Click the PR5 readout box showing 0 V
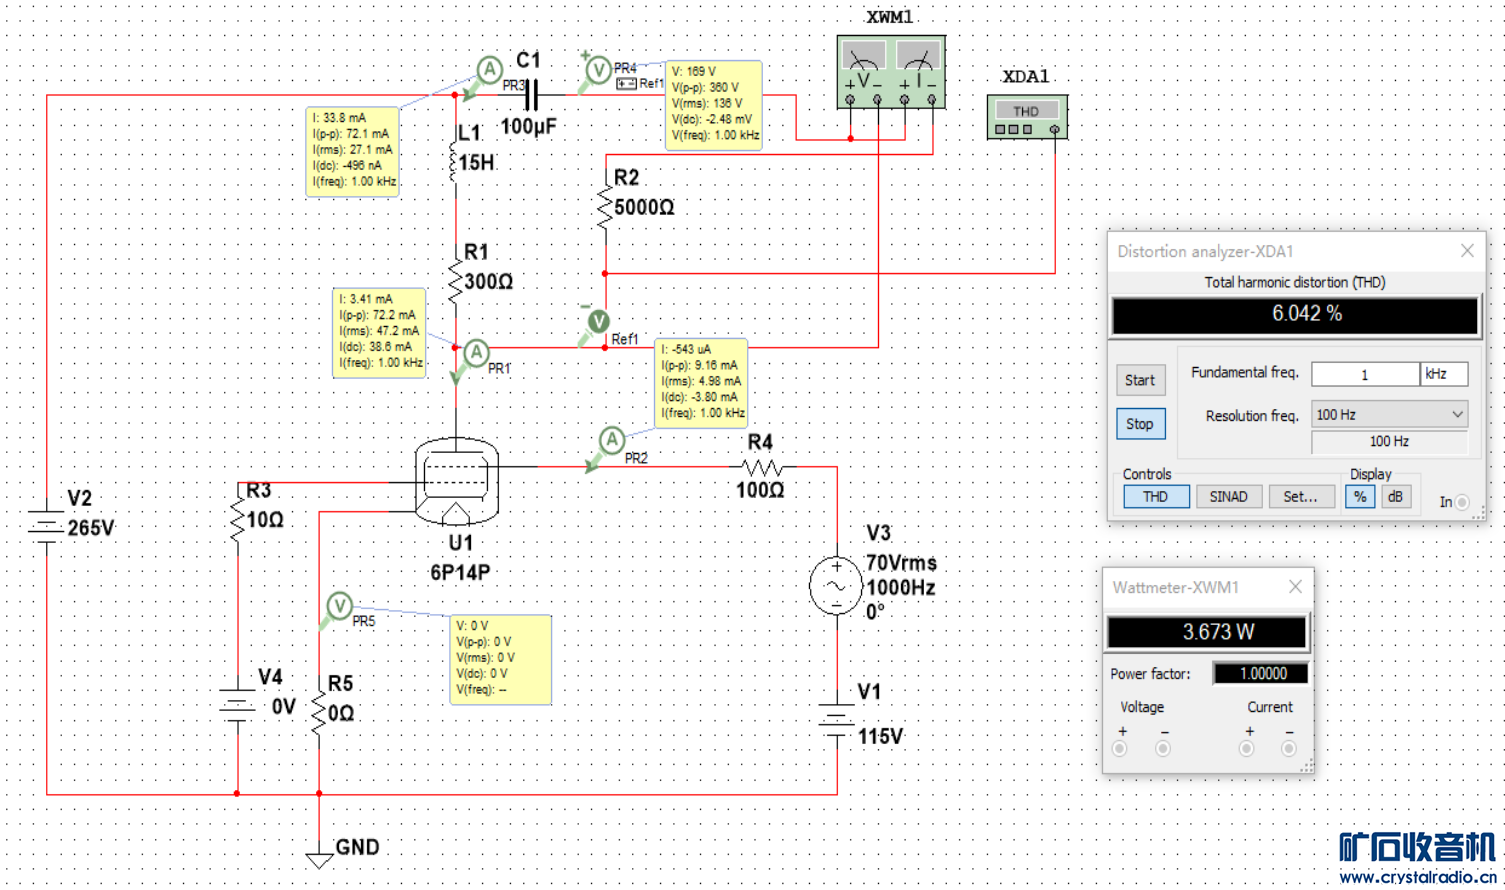The width and height of the screenshot is (1505, 890). pos(501,659)
